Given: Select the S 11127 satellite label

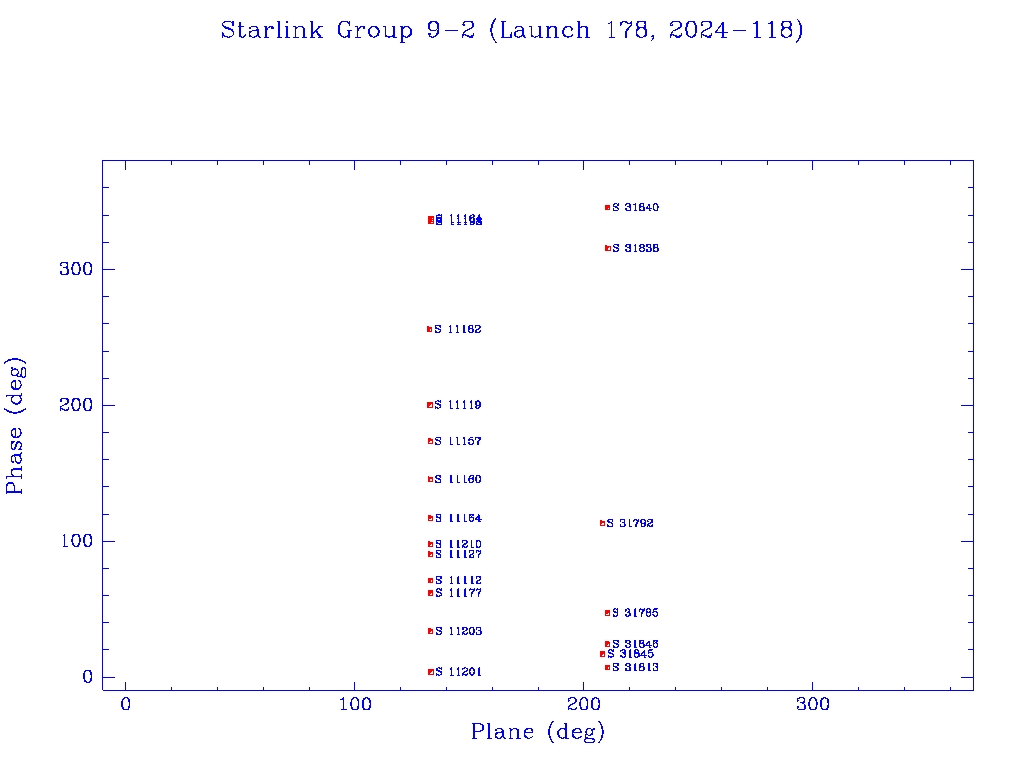Looking at the screenshot, I should pos(458,554).
